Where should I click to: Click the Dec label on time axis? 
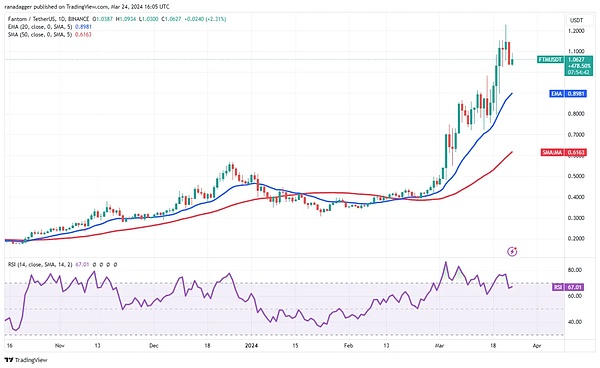[153, 346]
